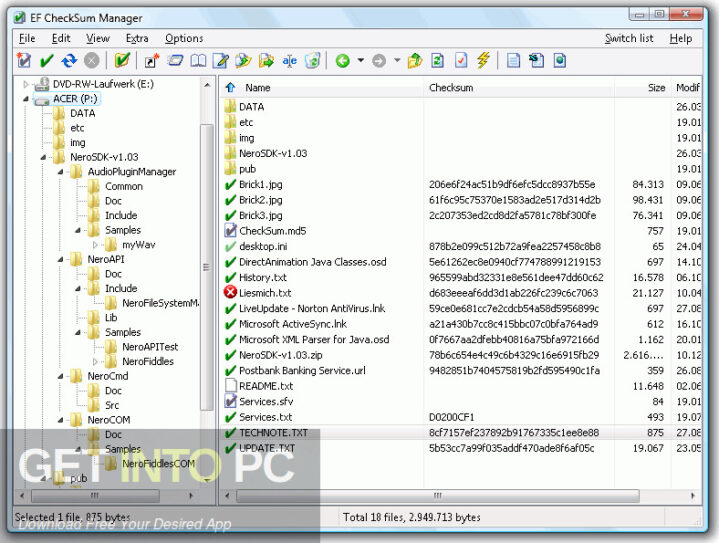Viewport: 719px width, 543px height.
Task: Click the document with red checkmark toolbar icon
Action: tap(461, 60)
